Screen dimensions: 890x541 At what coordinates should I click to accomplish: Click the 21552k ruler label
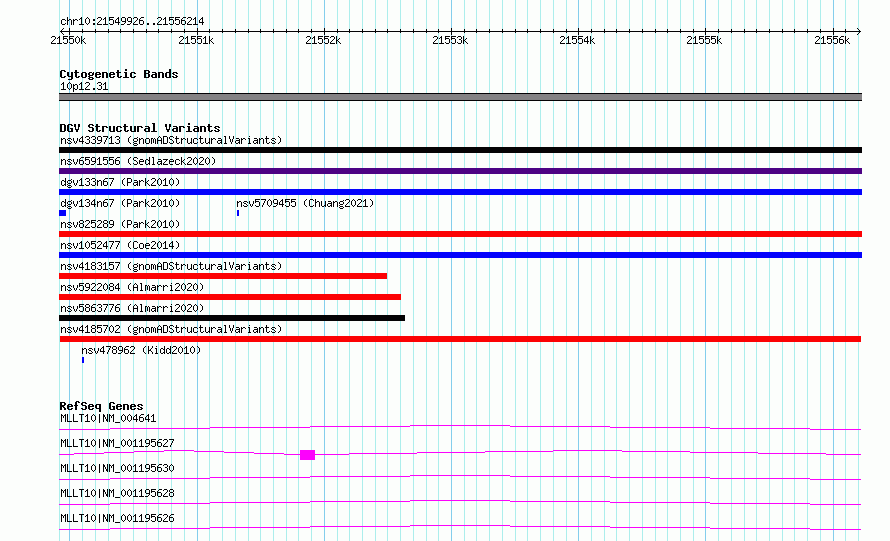pos(323,40)
